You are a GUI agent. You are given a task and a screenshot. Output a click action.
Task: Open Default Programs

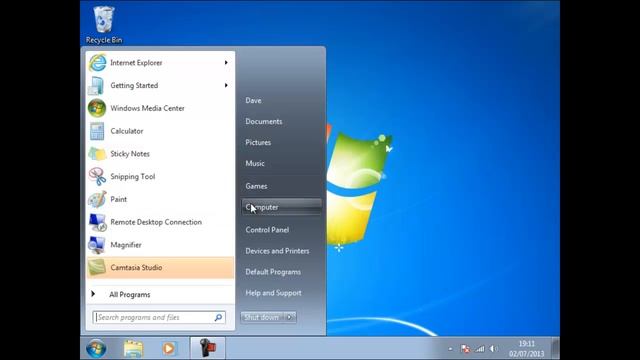pos(273,272)
